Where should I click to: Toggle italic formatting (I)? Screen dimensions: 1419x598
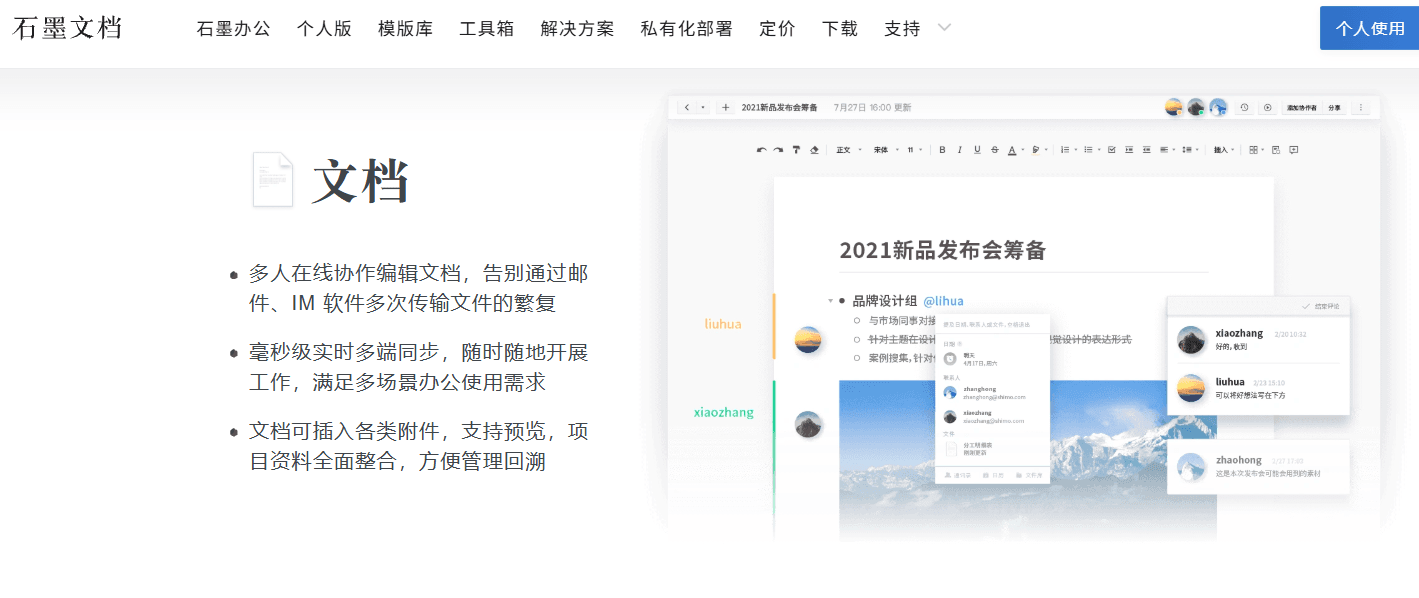[960, 150]
